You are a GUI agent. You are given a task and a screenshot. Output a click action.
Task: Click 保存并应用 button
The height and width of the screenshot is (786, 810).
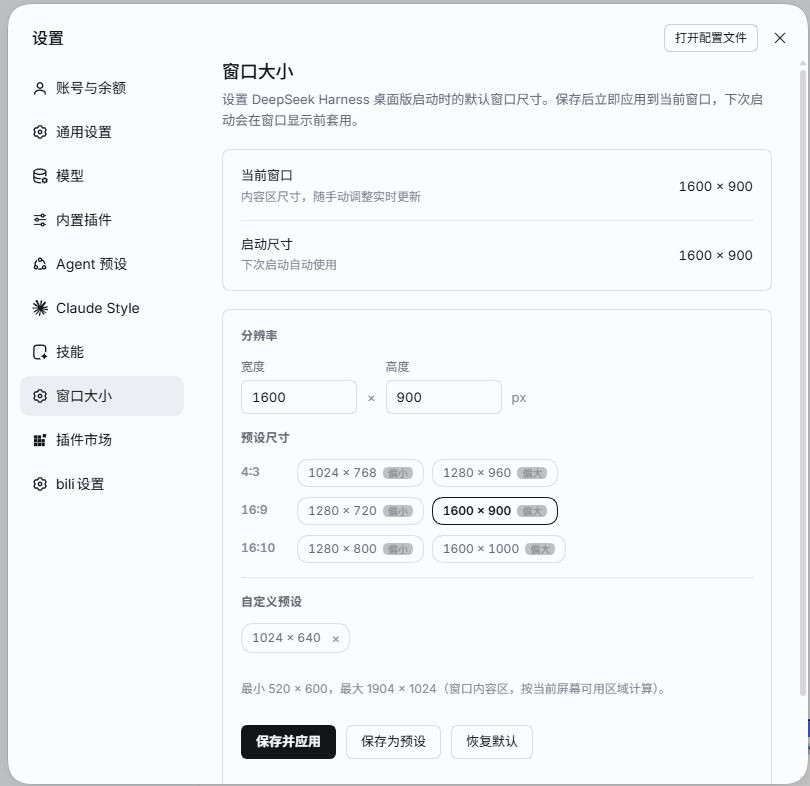tap(288, 742)
